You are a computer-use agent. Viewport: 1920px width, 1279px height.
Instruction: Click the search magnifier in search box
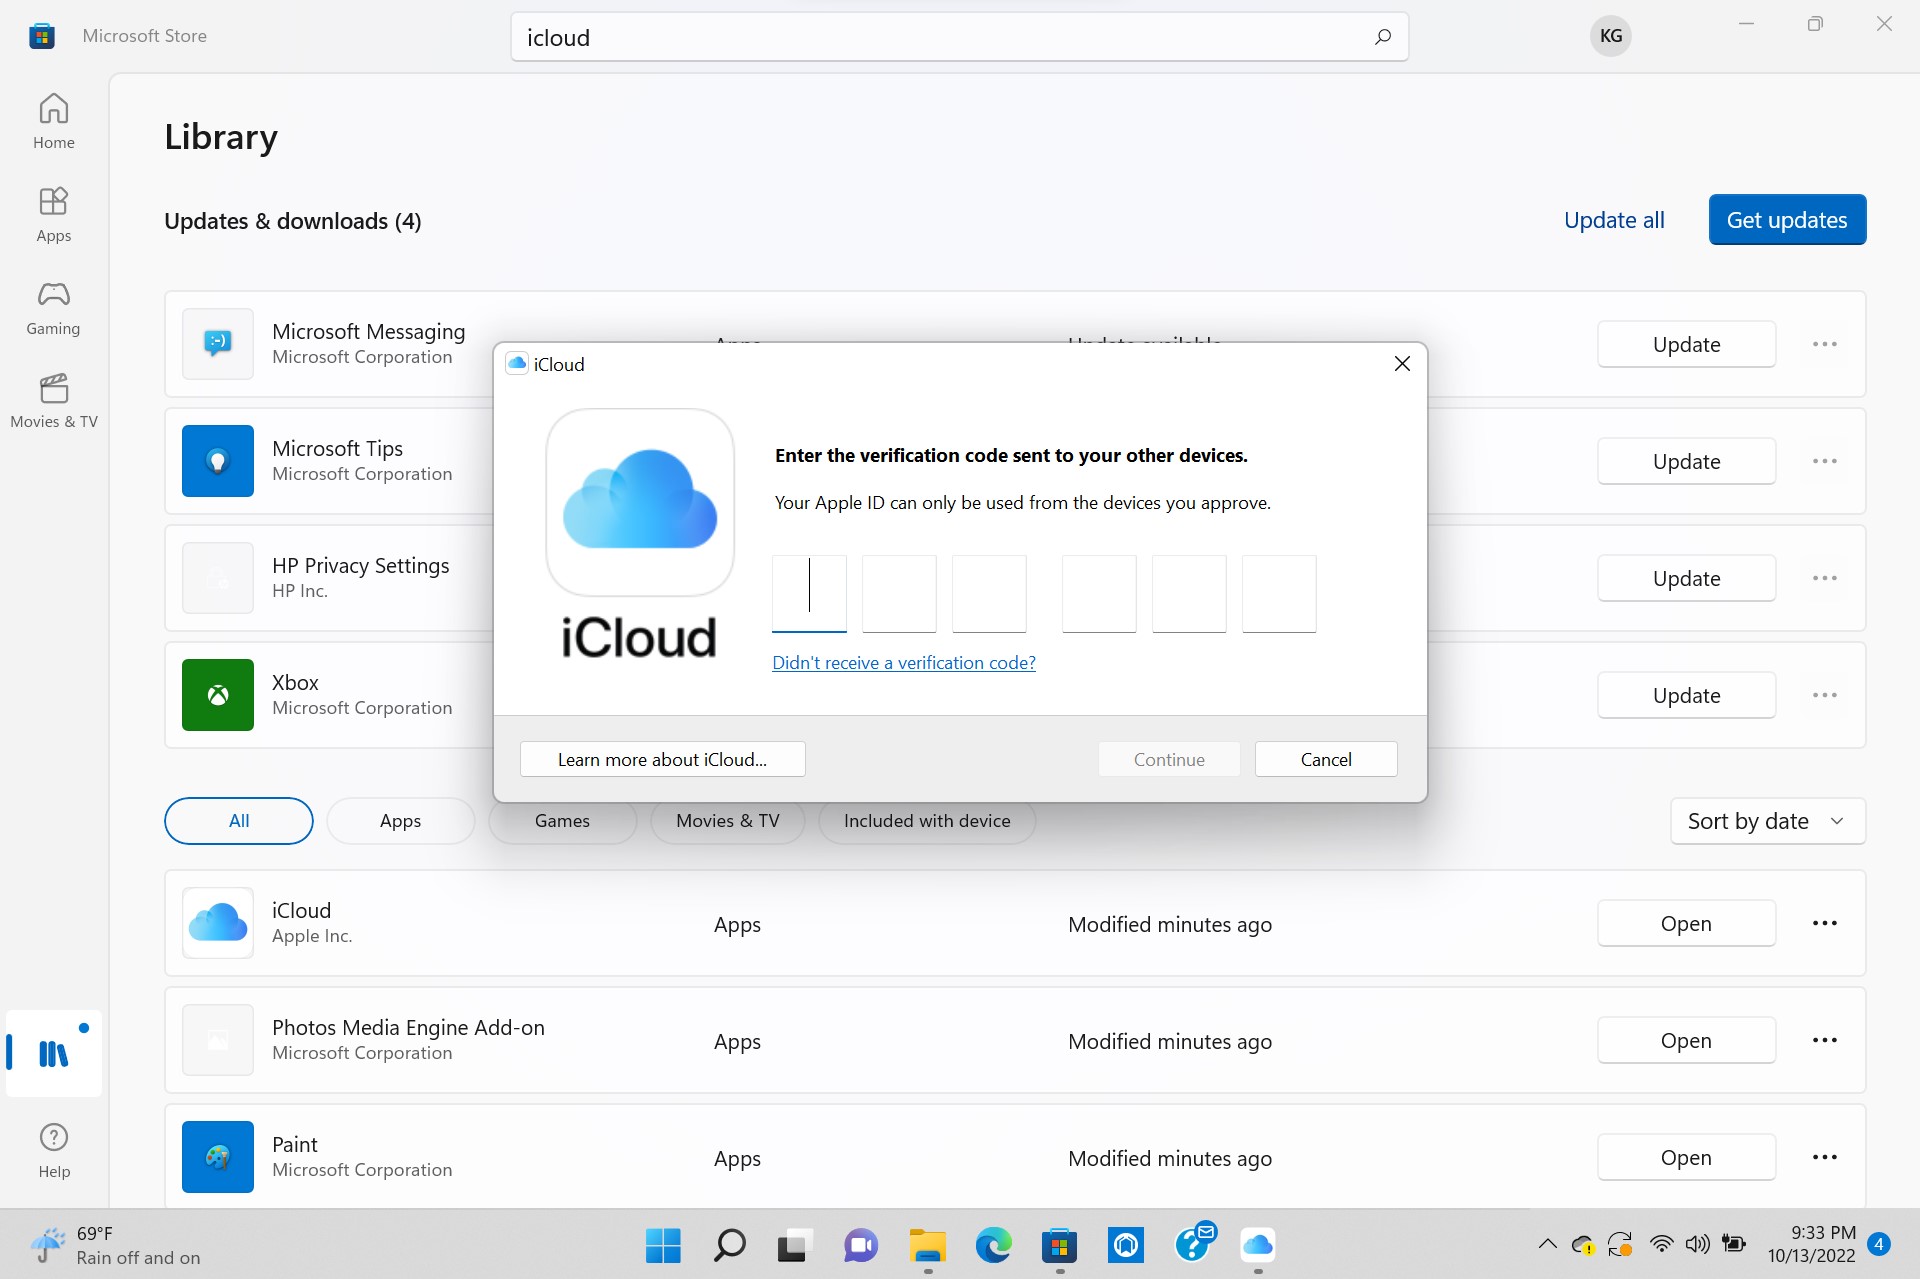tap(1382, 37)
